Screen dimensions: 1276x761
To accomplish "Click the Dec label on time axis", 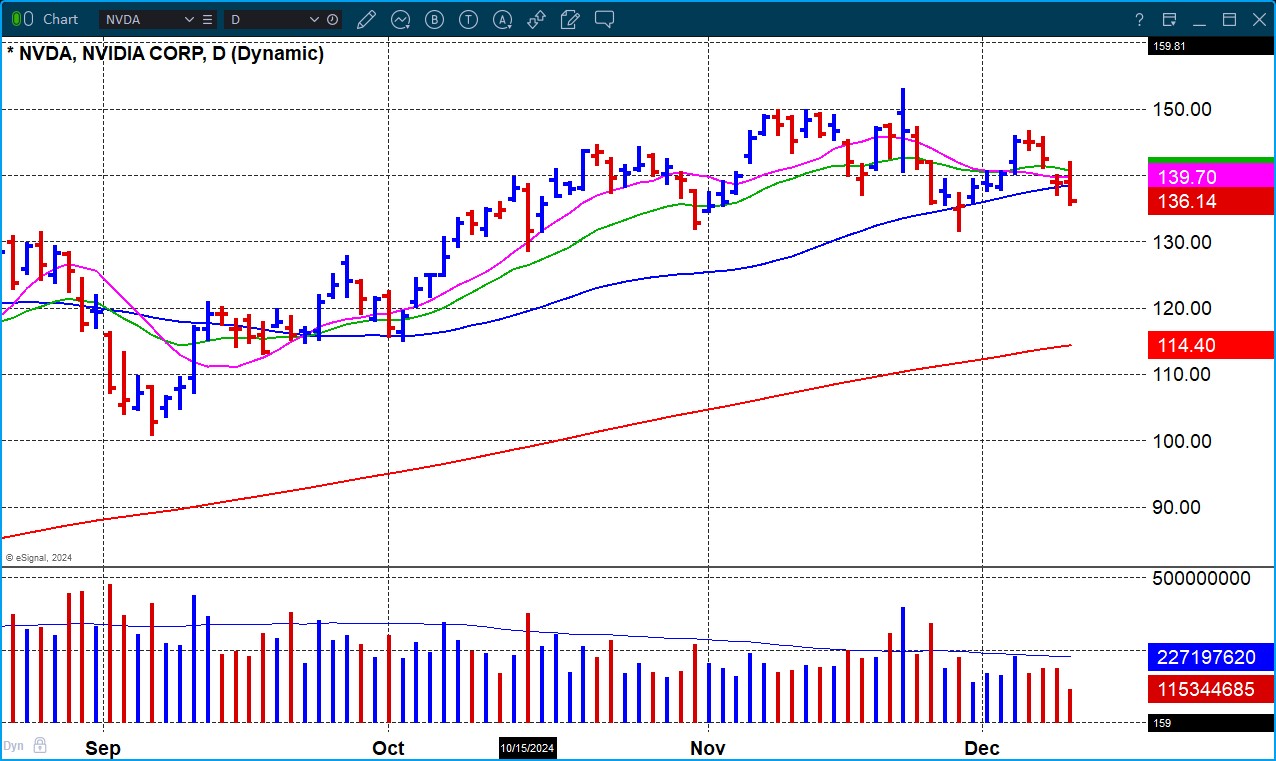I will (x=981, y=748).
